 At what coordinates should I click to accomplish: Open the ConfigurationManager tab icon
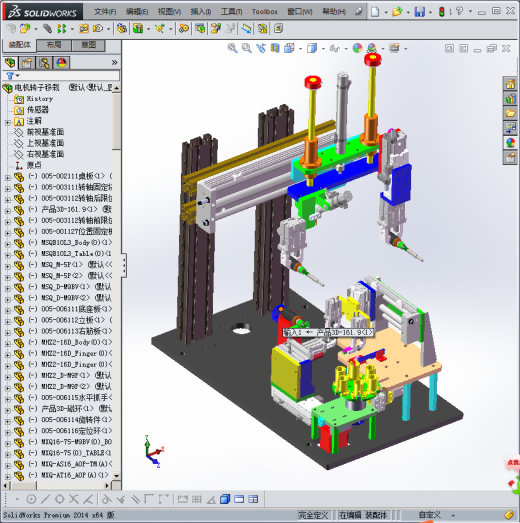click(x=44, y=63)
